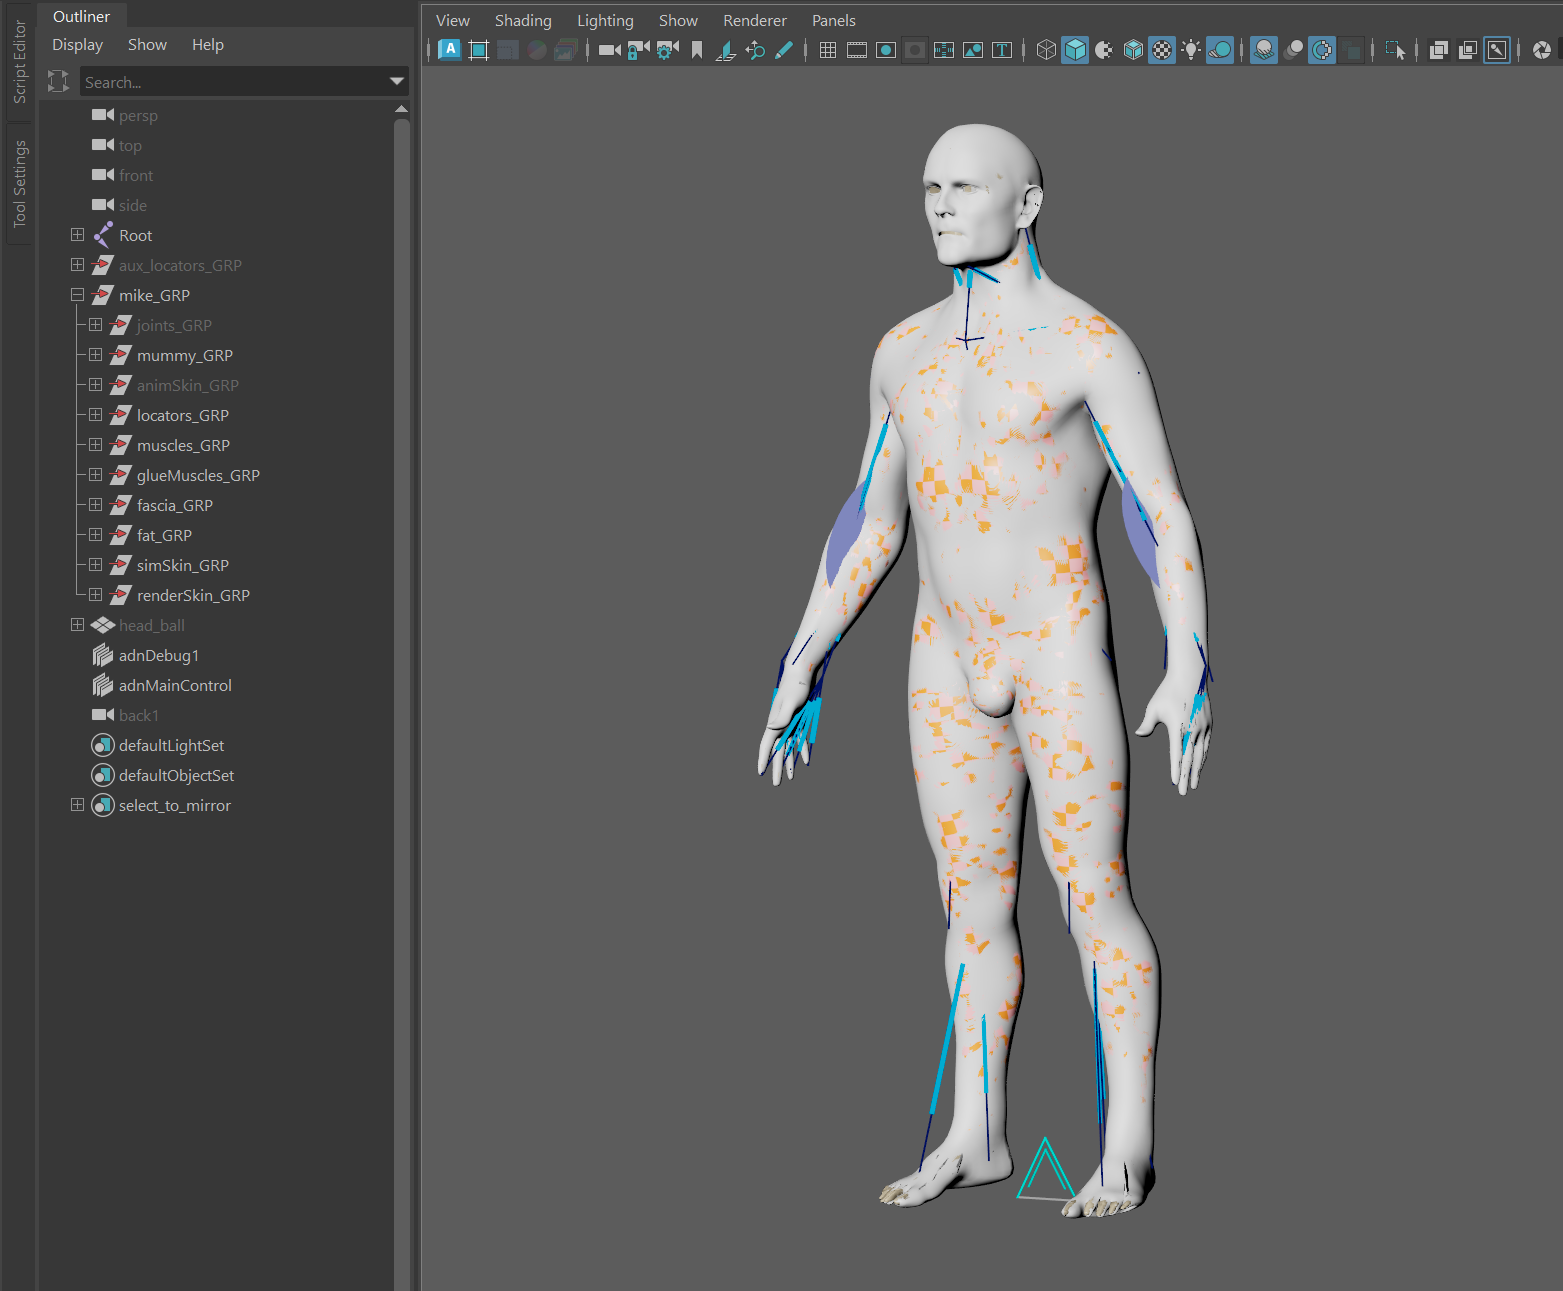
Task: Open the search filter dropdown in Outliner
Action: click(x=396, y=81)
